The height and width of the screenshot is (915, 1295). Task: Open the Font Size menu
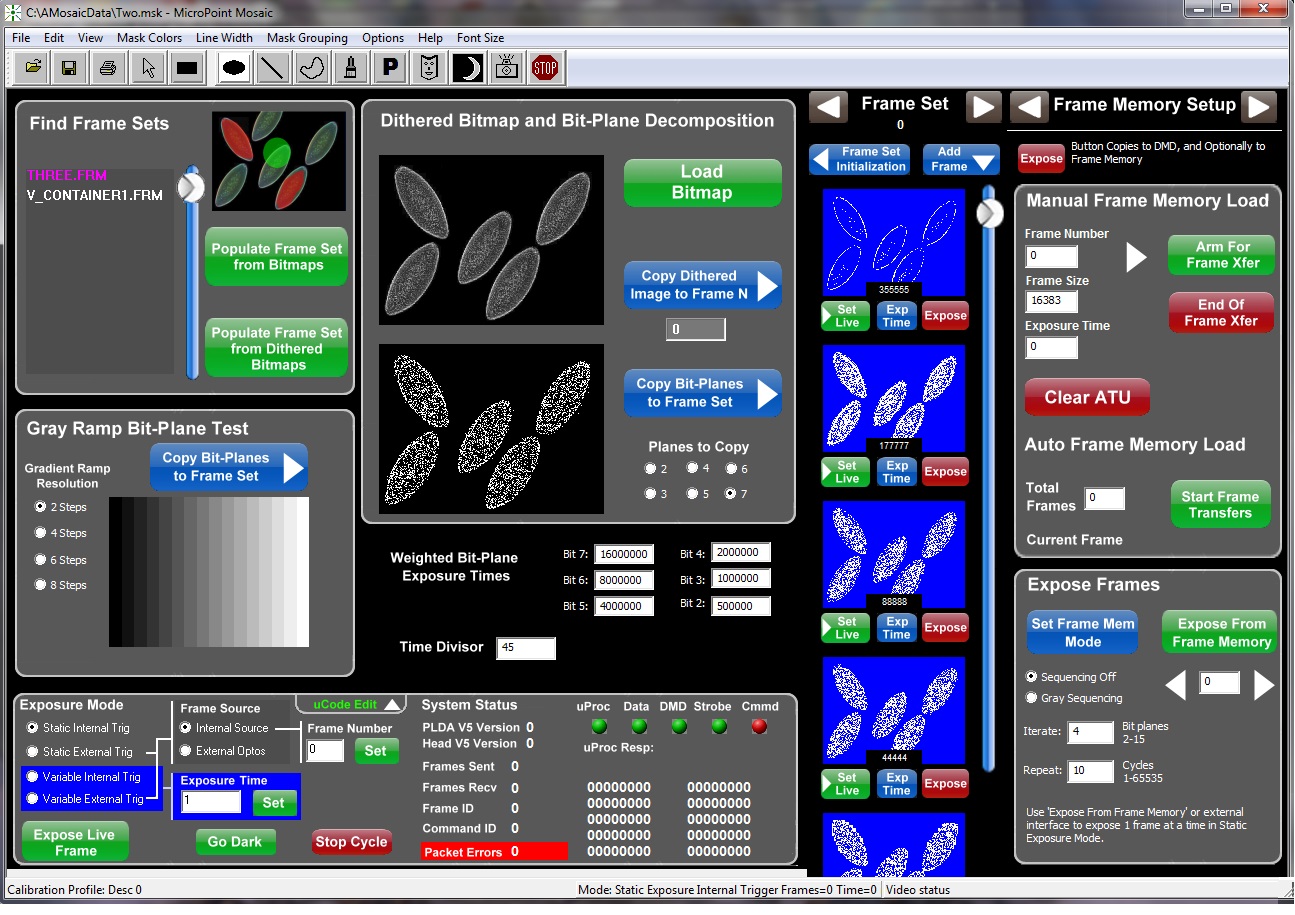pyautogui.click(x=480, y=38)
